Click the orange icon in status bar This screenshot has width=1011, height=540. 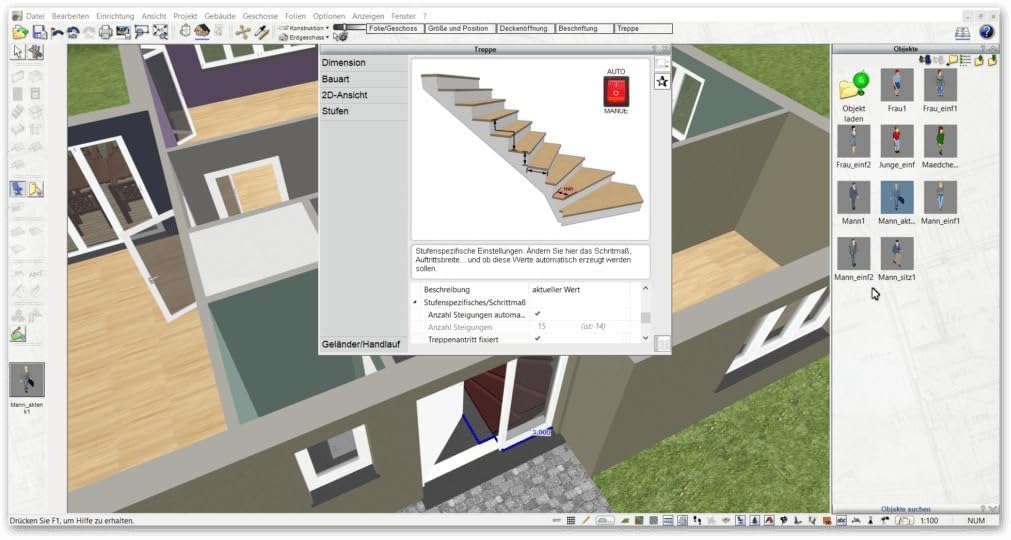point(827,521)
